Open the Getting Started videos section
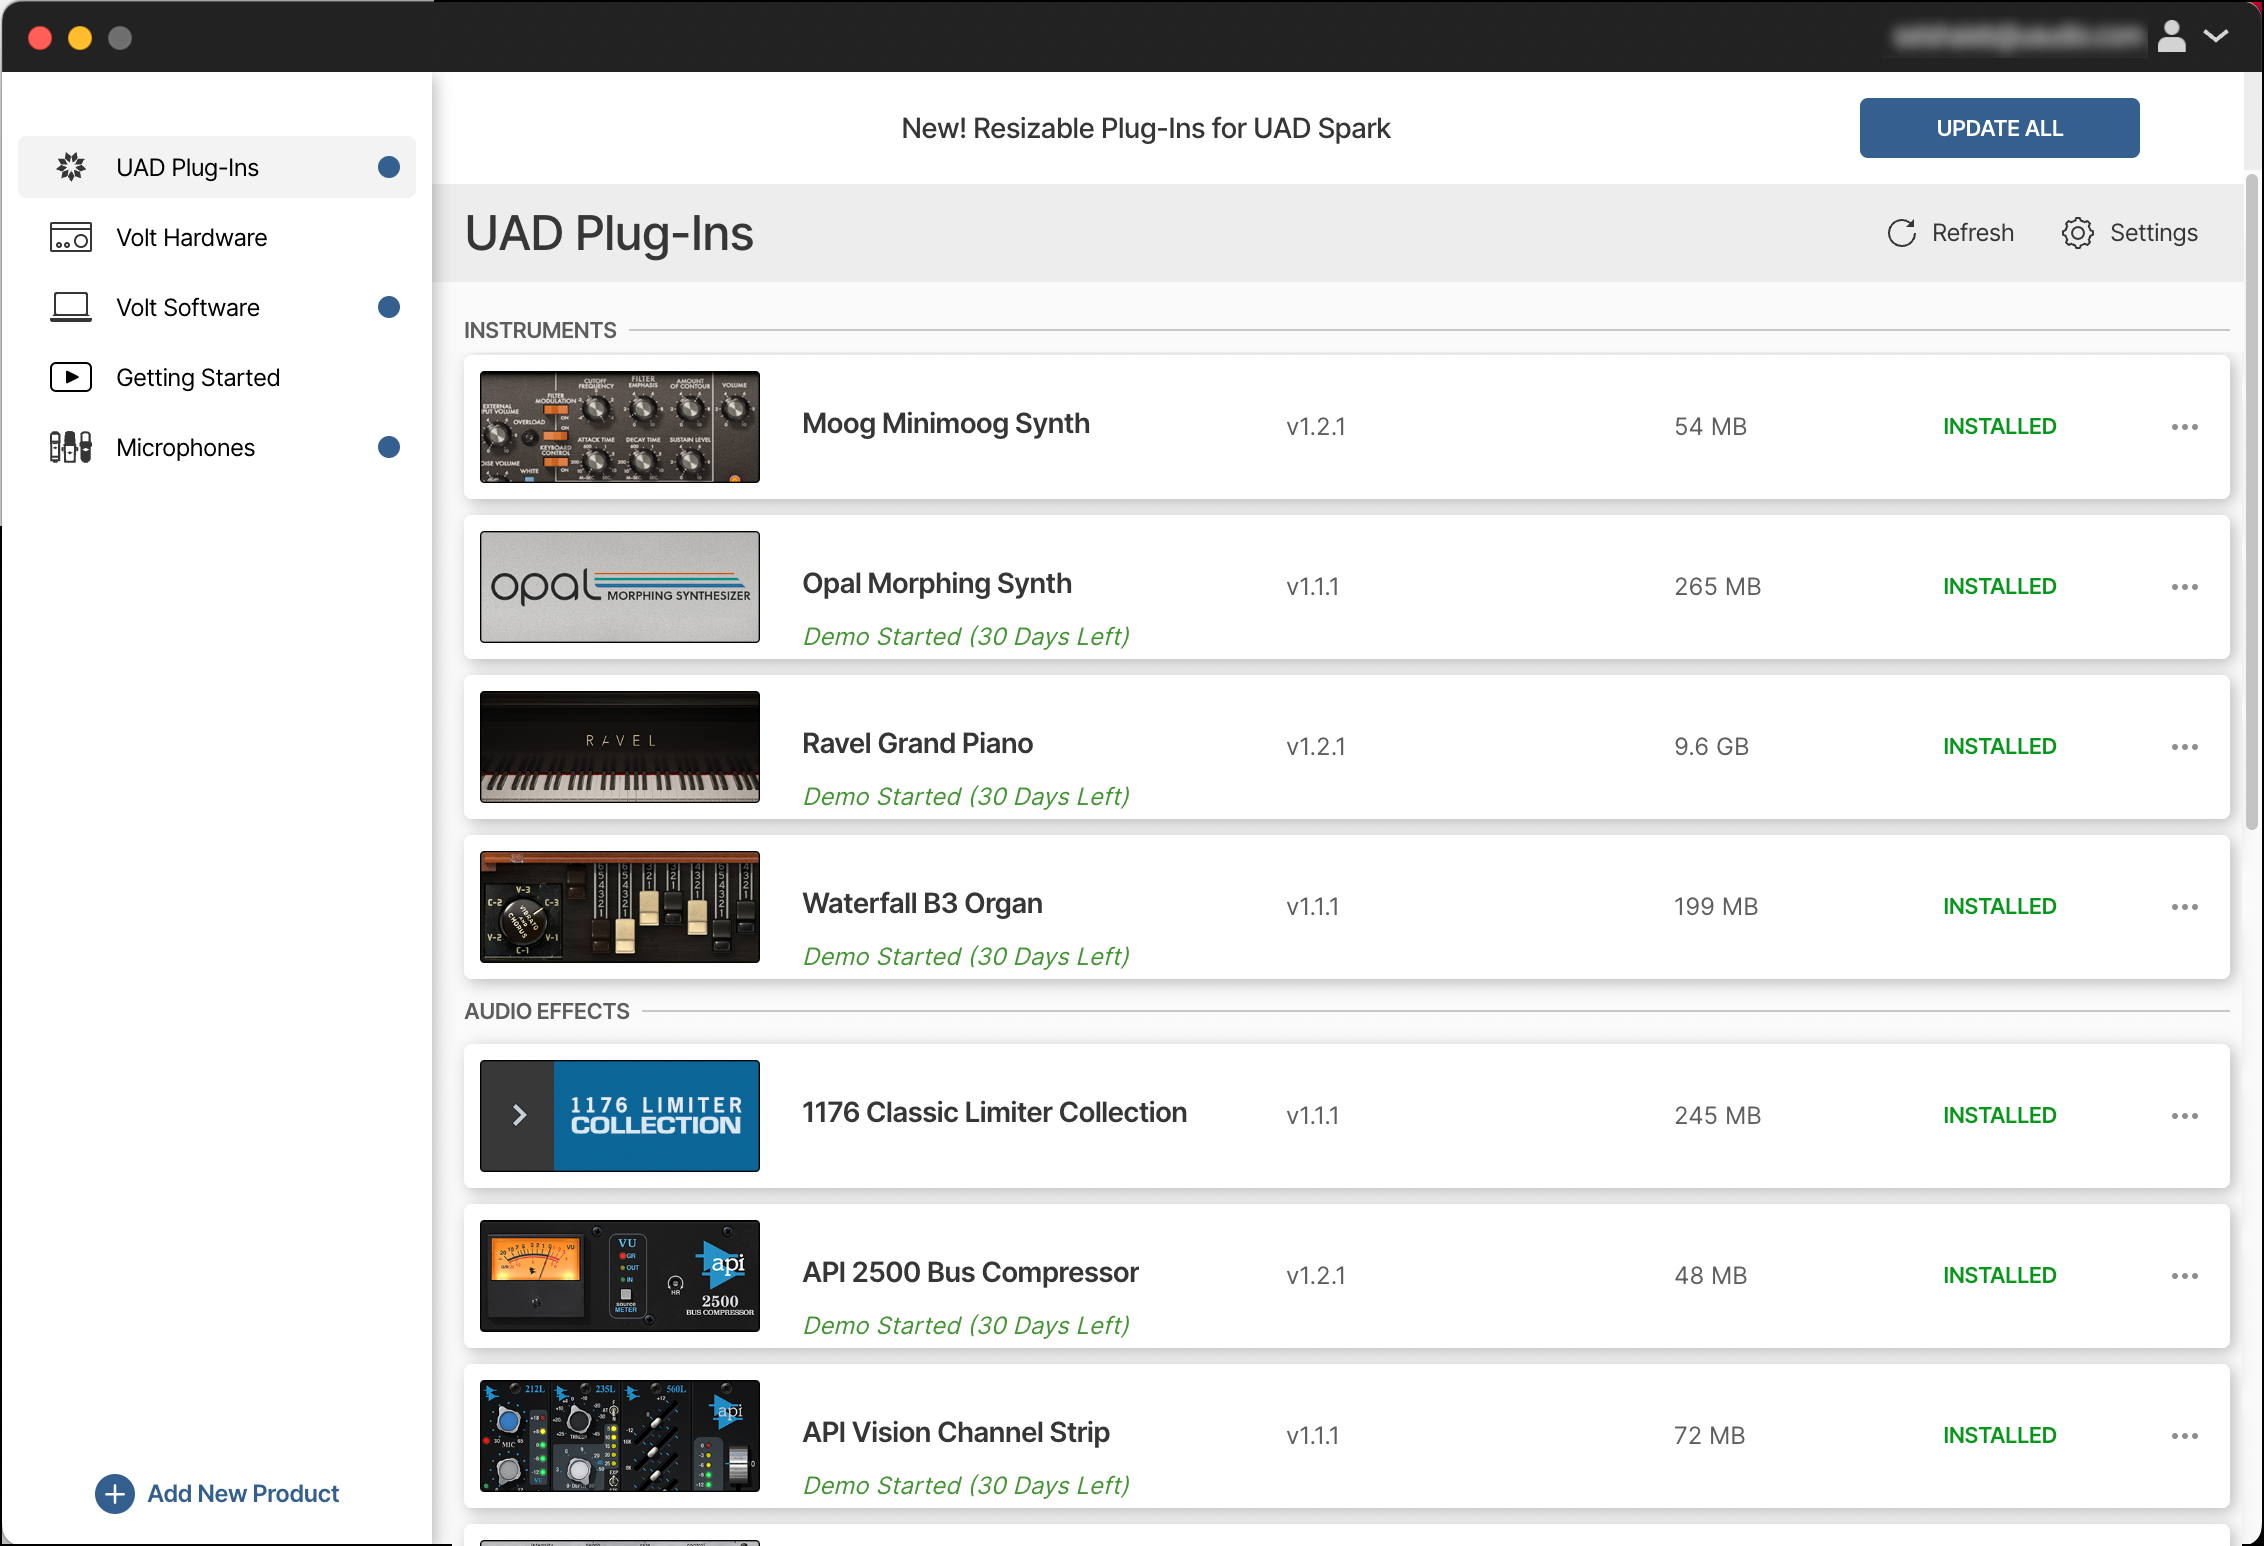Viewport: 2264px width, 1546px height. click(198, 377)
